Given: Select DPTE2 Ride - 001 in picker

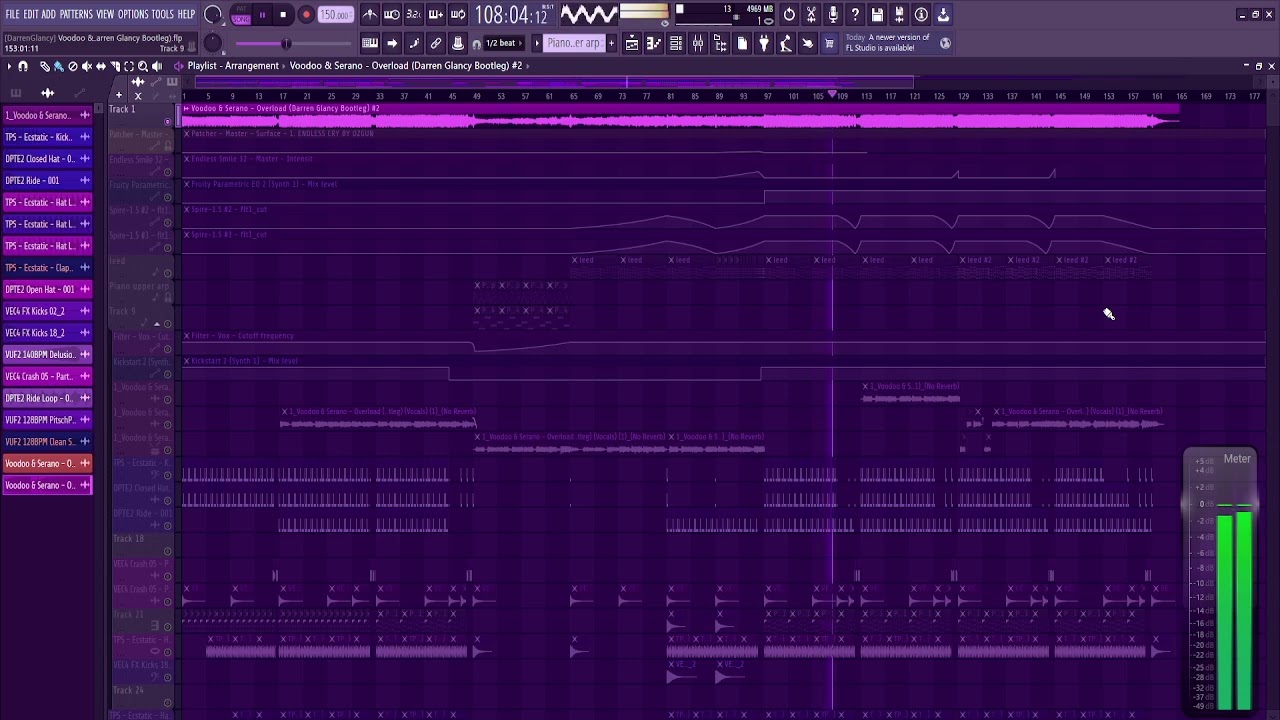Looking at the screenshot, I should pos(47,181).
